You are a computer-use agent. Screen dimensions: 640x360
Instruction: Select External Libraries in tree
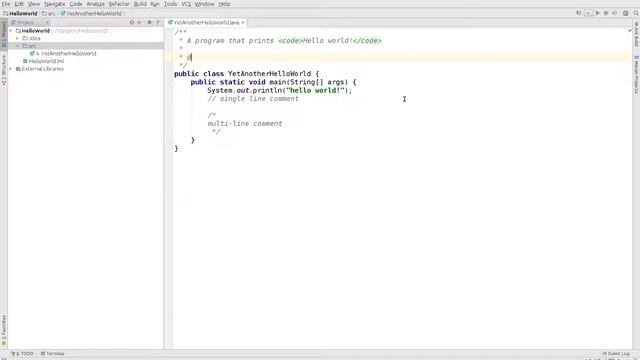tap(40, 69)
